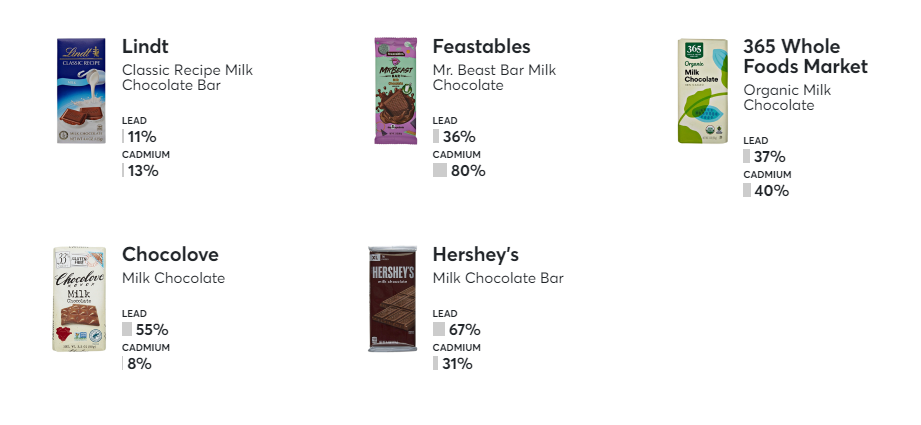Open the Chocolove brand heading
This screenshot has height=425, width=921.
click(x=170, y=254)
